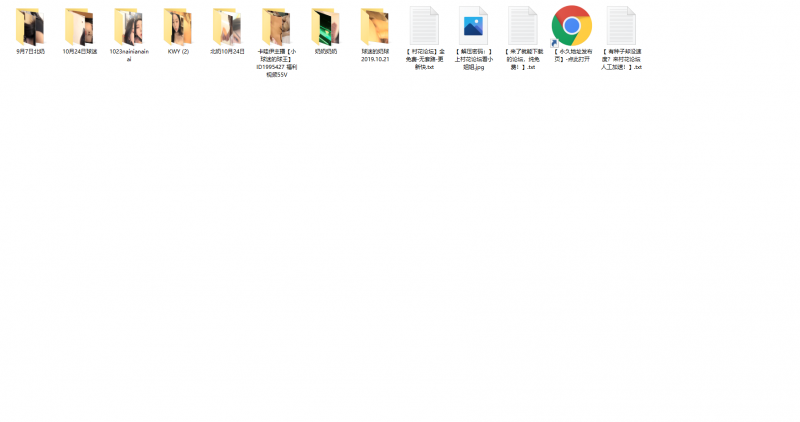Click the ID1995427 folder name text
This screenshot has height=422, width=800.
tap(276, 62)
